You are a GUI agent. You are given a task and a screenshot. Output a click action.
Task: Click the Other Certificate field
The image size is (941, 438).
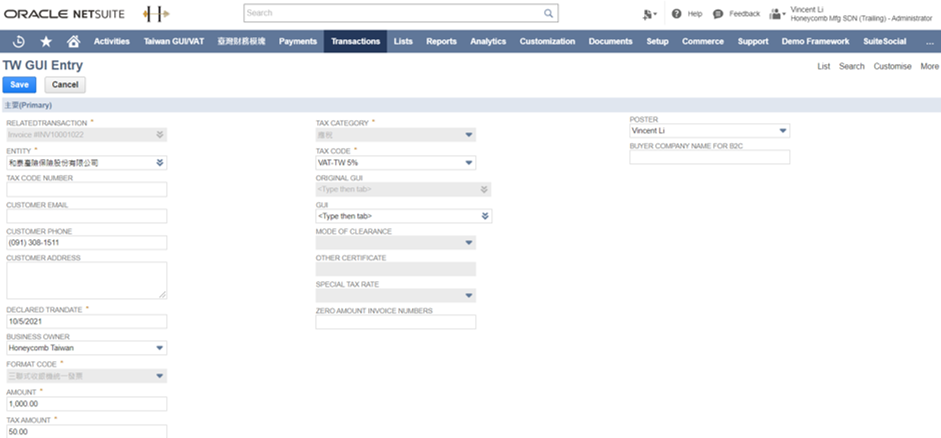tap(395, 269)
